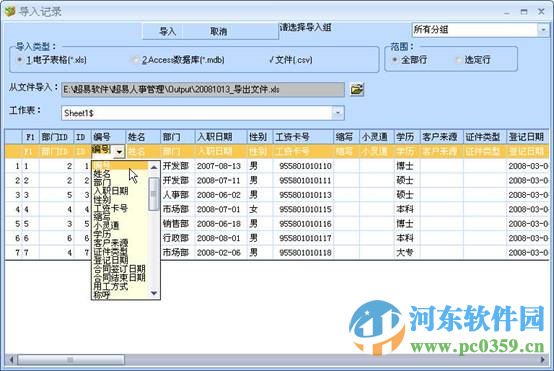Click the 客户来源 mapping cell in orange row
Image resolution: width=554 pixels, height=371 pixels.
441,152
